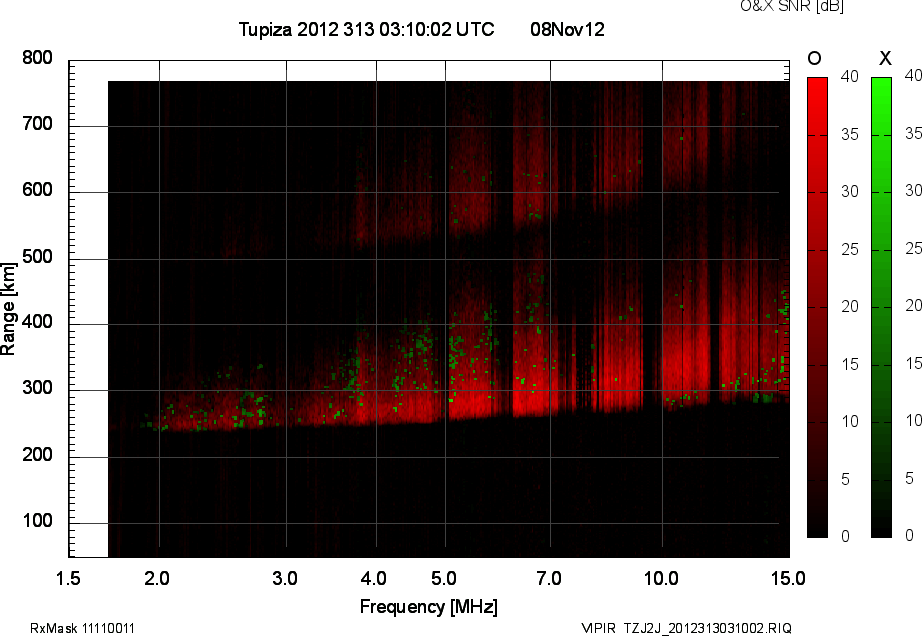Screen dimensions: 922x636
Task: Click the 0 label on the O colorbar
Action: 845,536
